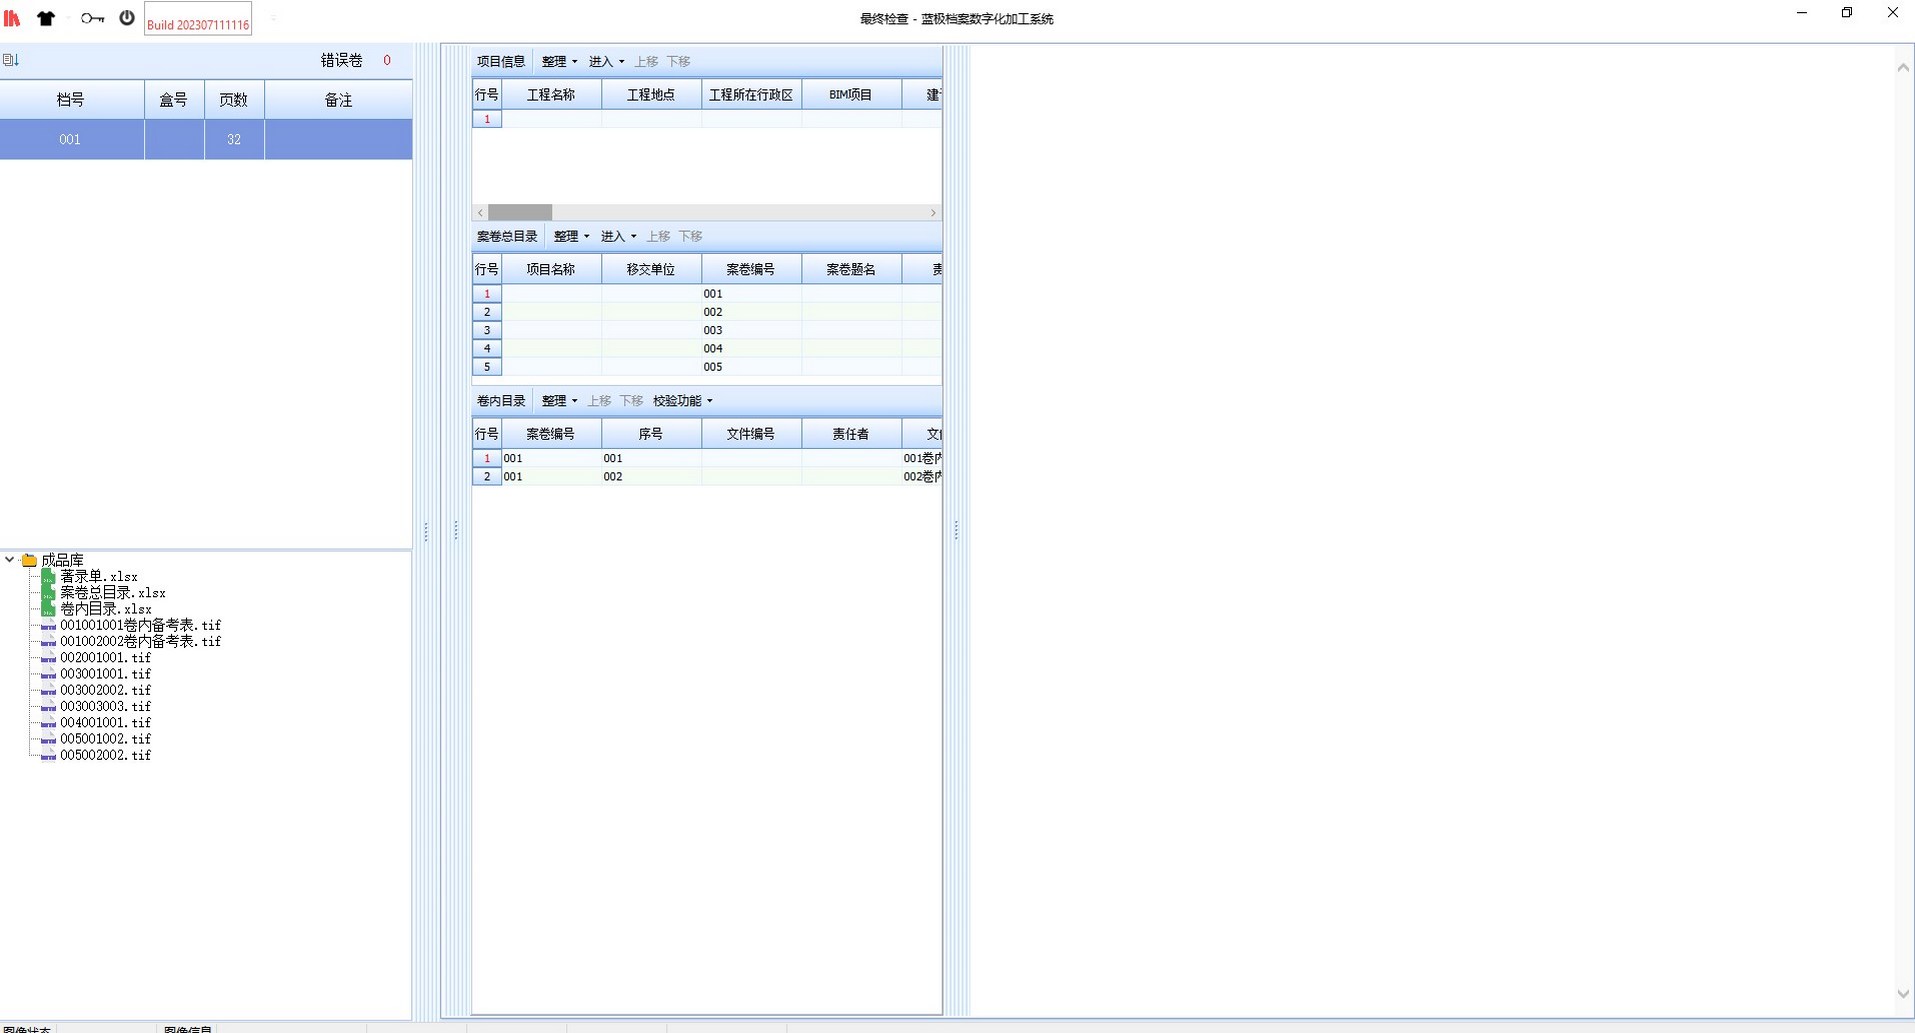This screenshot has height=1033, width=1915.
Task: Select row 3 in 案卷总目录 table
Action: pos(487,330)
